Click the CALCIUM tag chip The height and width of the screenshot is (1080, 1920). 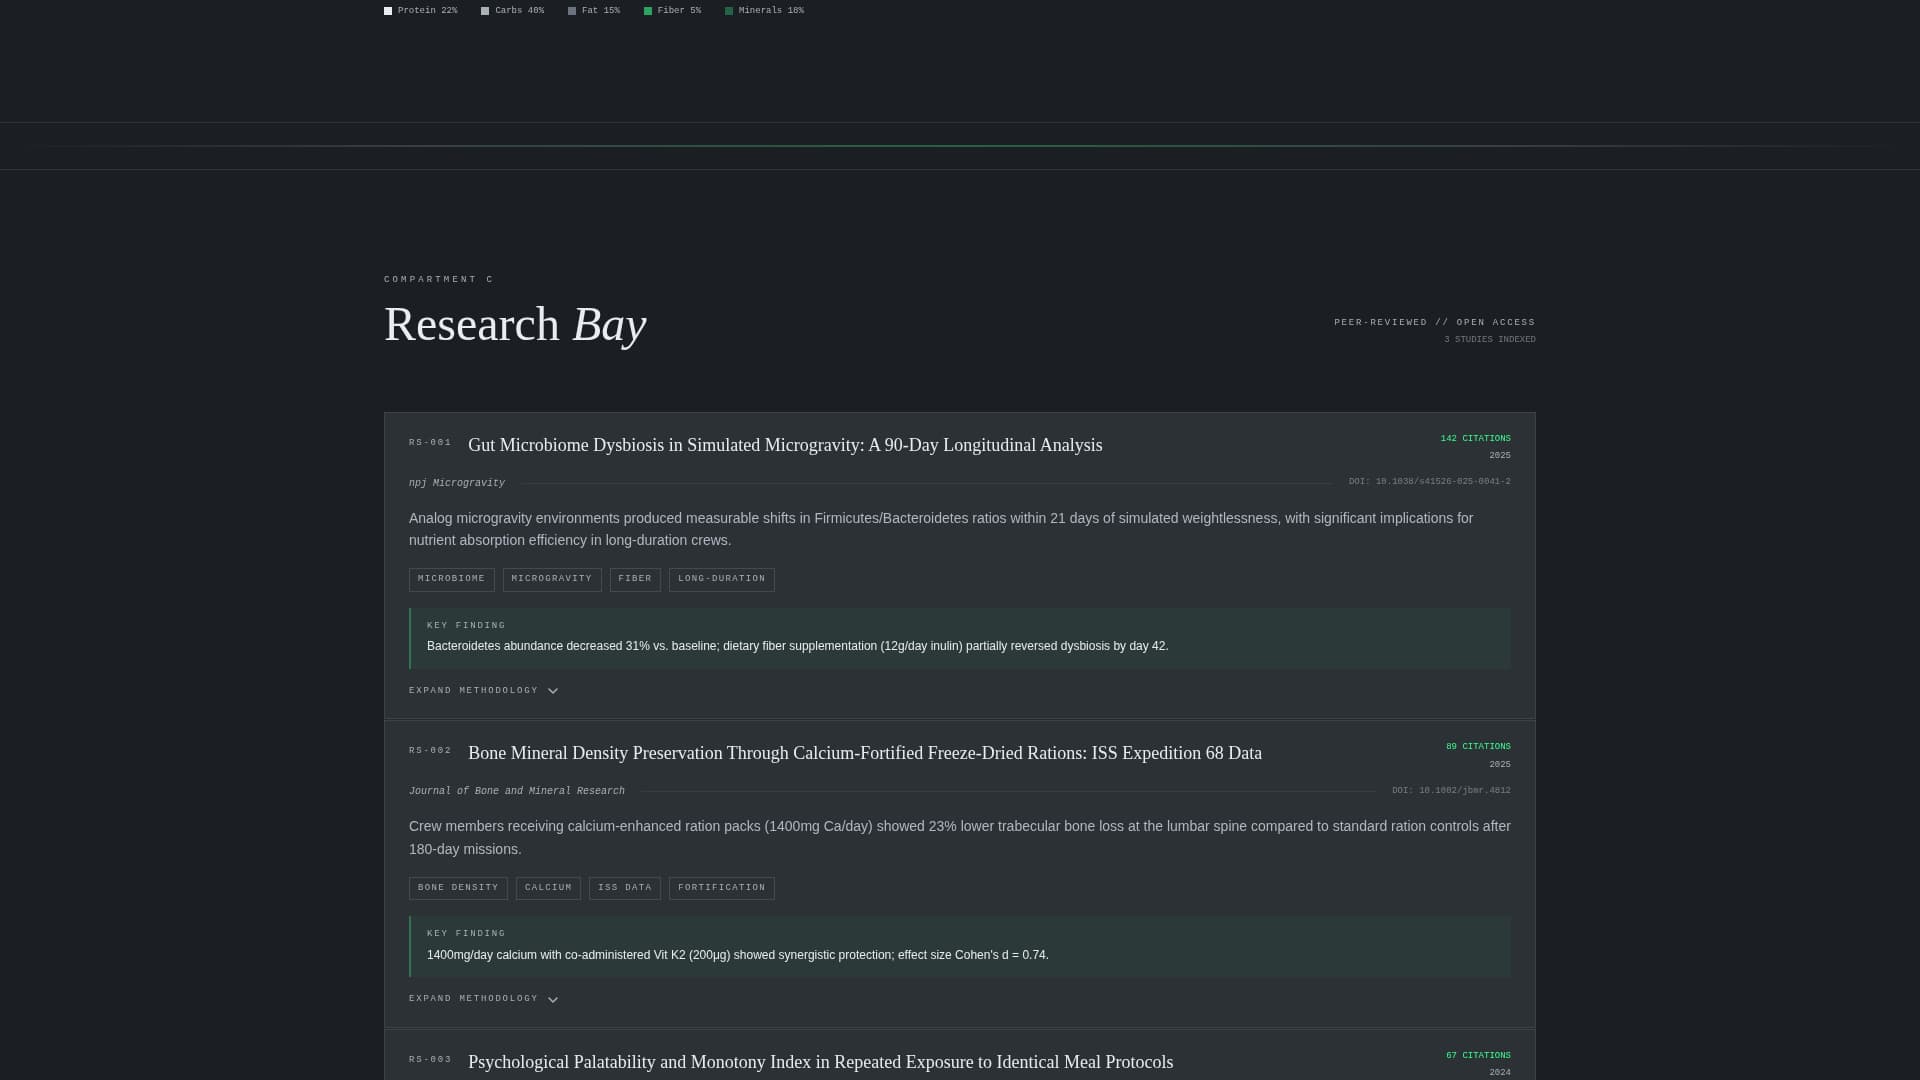(548, 888)
